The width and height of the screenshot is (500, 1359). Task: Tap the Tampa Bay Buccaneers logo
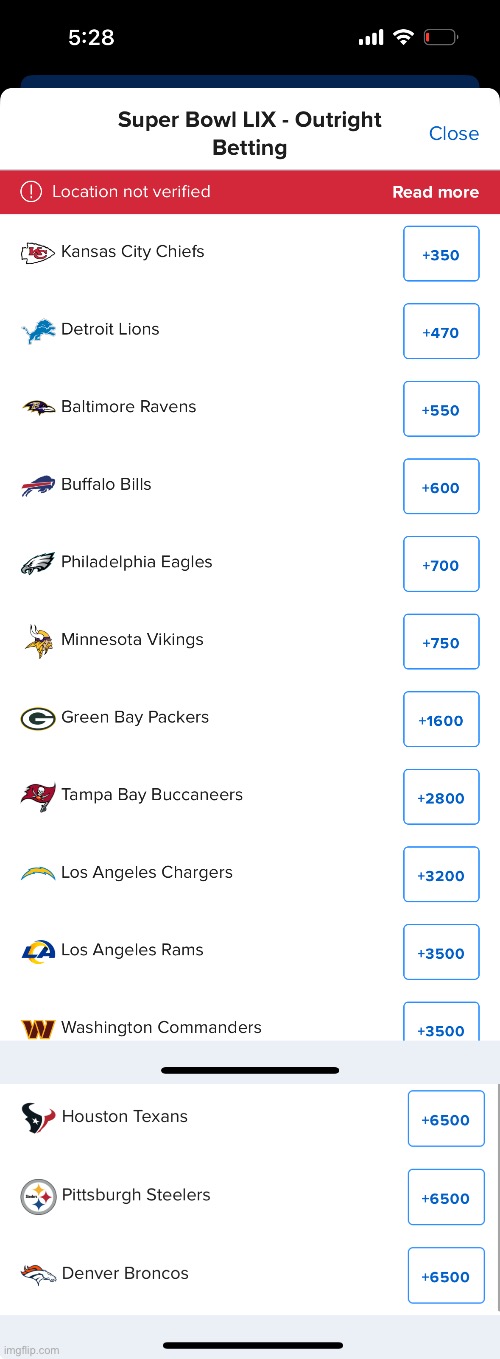[38, 796]
